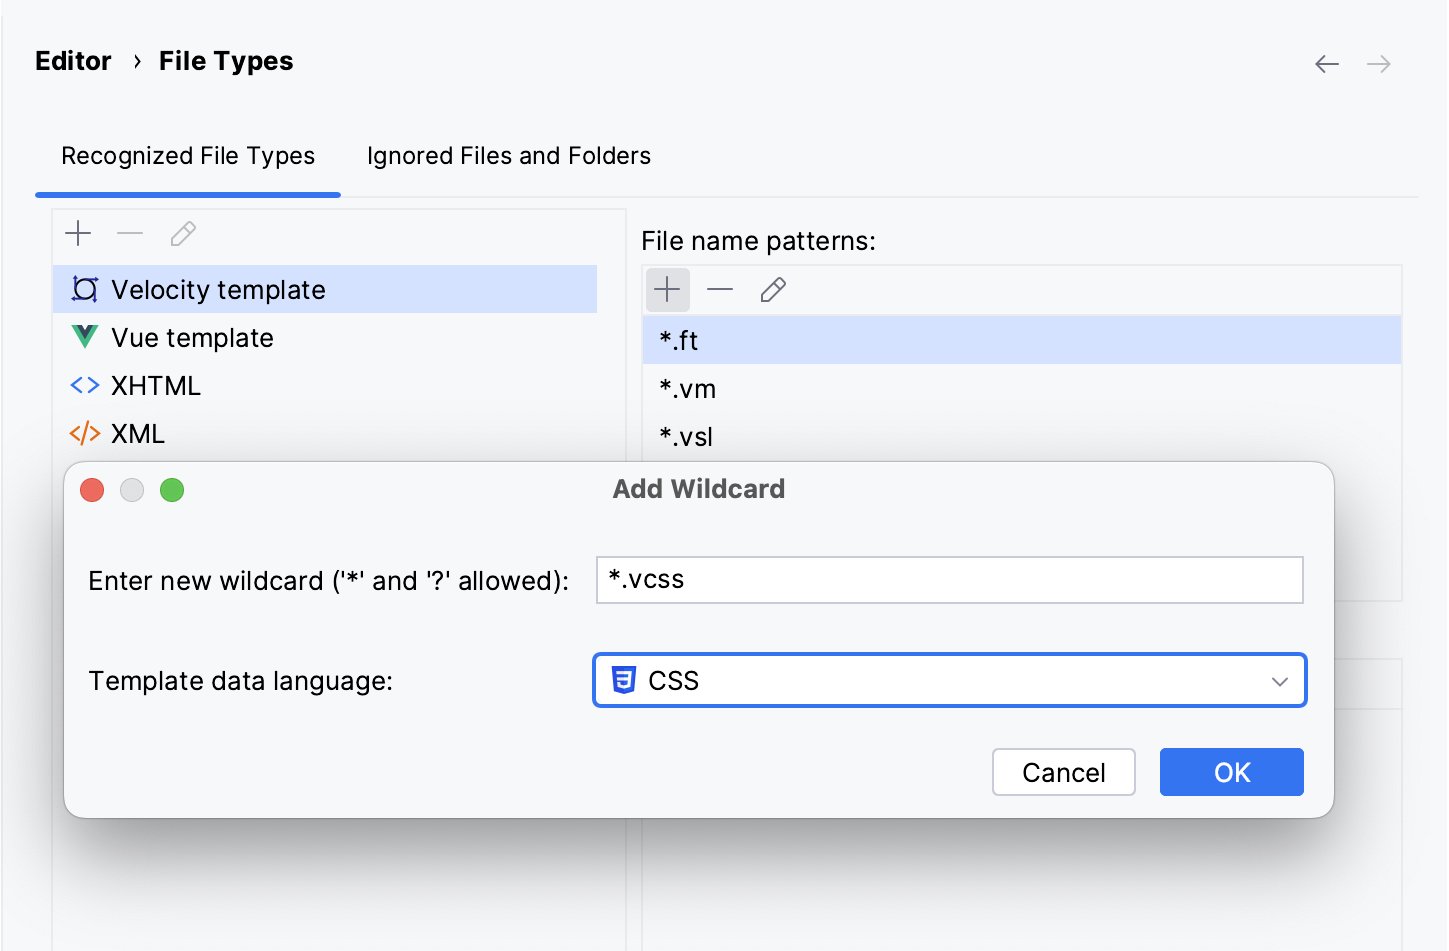Select Vue template in file types list
This screenshot has height=951, width=1449.
pyautogui.click(x=192, y=338)
